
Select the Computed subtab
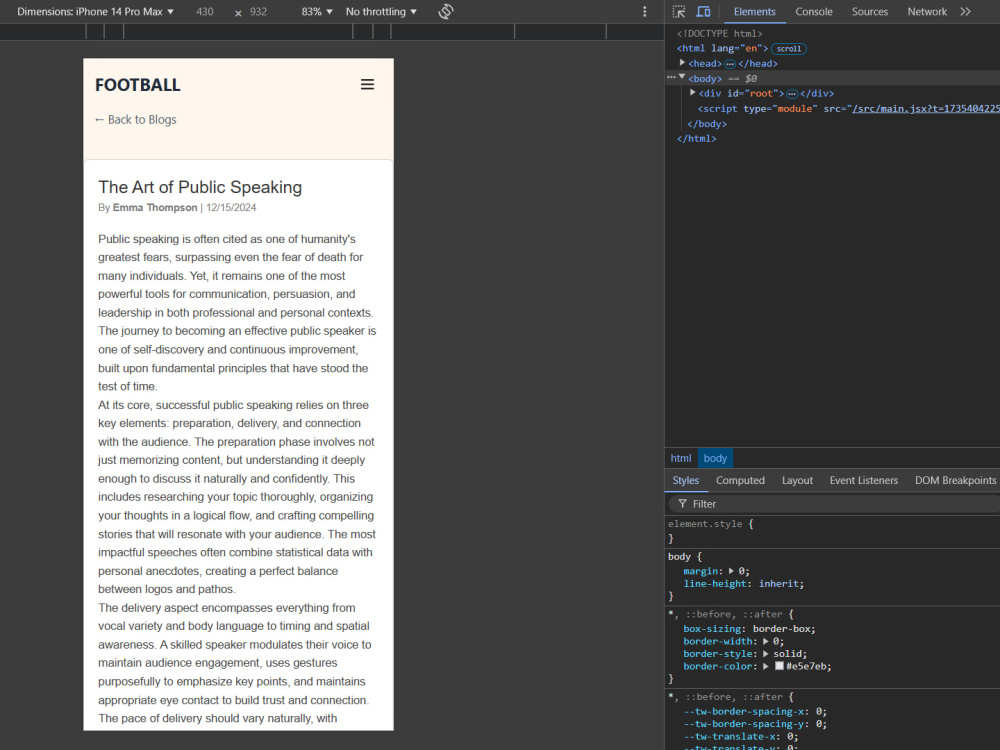[740, 480]
